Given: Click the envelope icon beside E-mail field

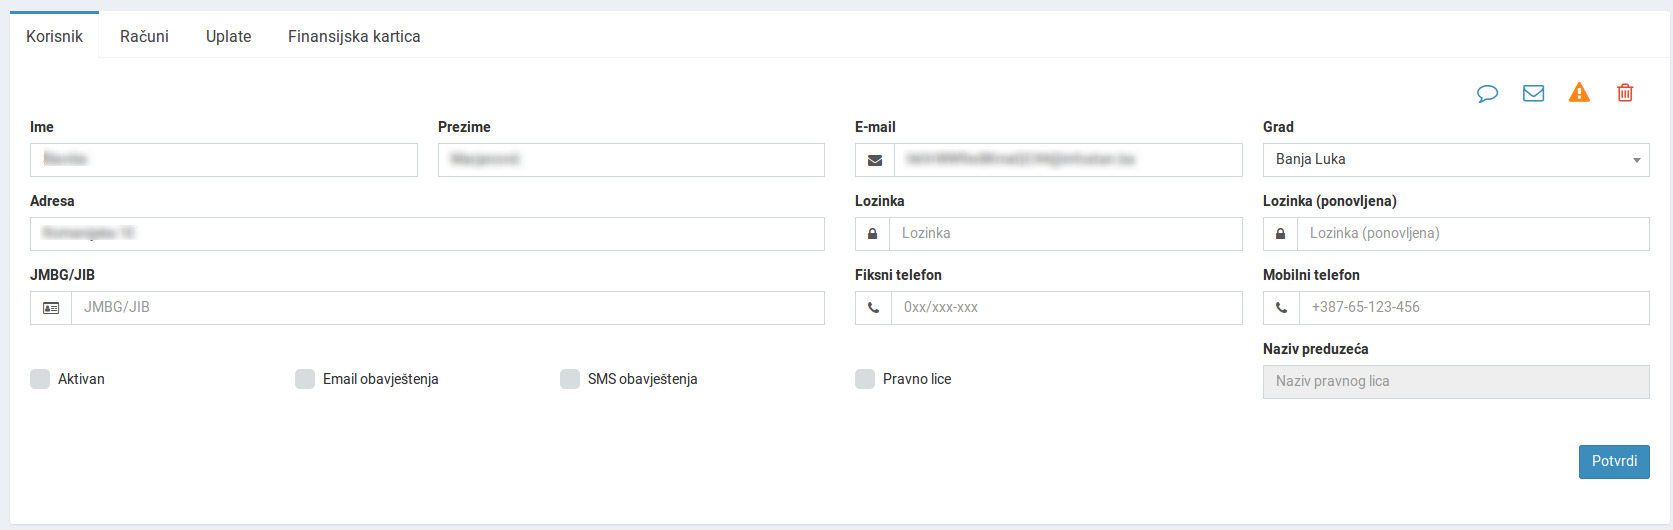Looking at the screenshot, I should [x=874, y=160].
